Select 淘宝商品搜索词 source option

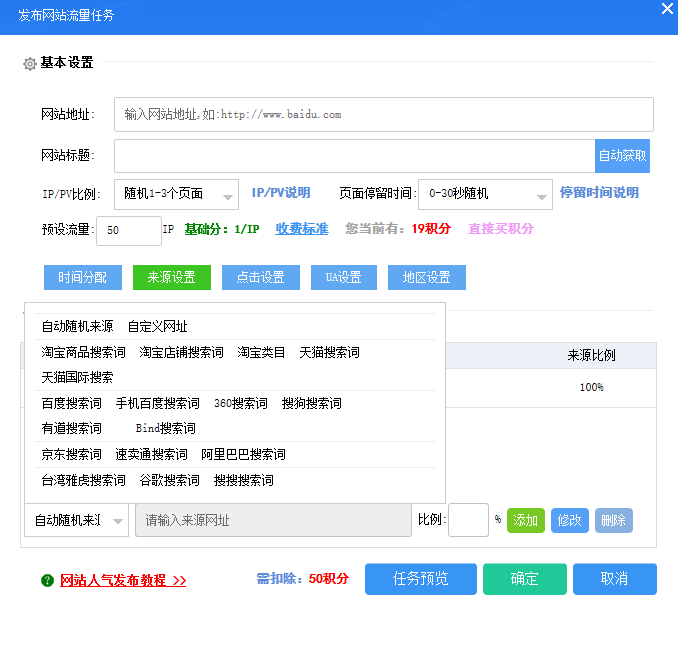pyautogui.click(x=83, y=352)
